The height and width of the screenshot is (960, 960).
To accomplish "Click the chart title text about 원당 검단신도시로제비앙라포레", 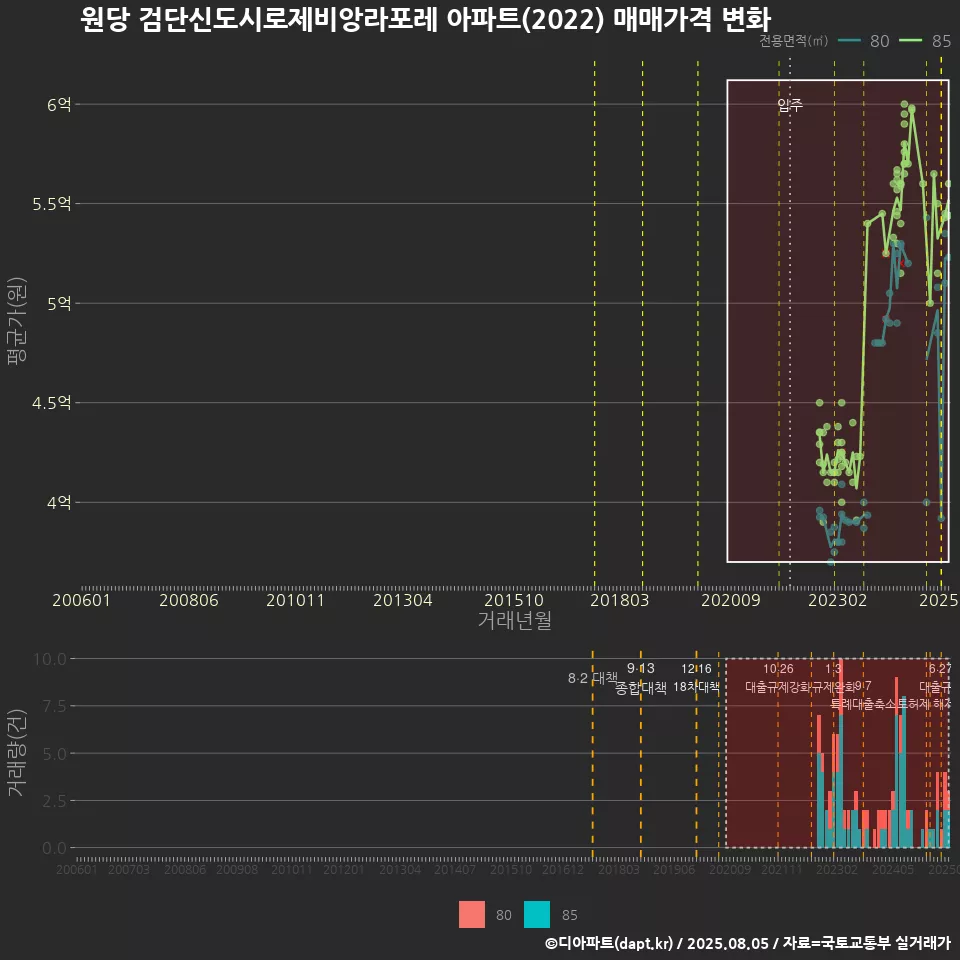I will (x=426, y=19).
